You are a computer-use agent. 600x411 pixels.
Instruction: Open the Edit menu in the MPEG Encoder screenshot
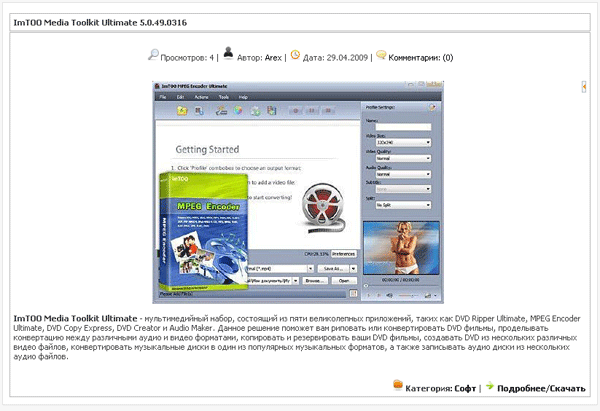pos(180,97)
